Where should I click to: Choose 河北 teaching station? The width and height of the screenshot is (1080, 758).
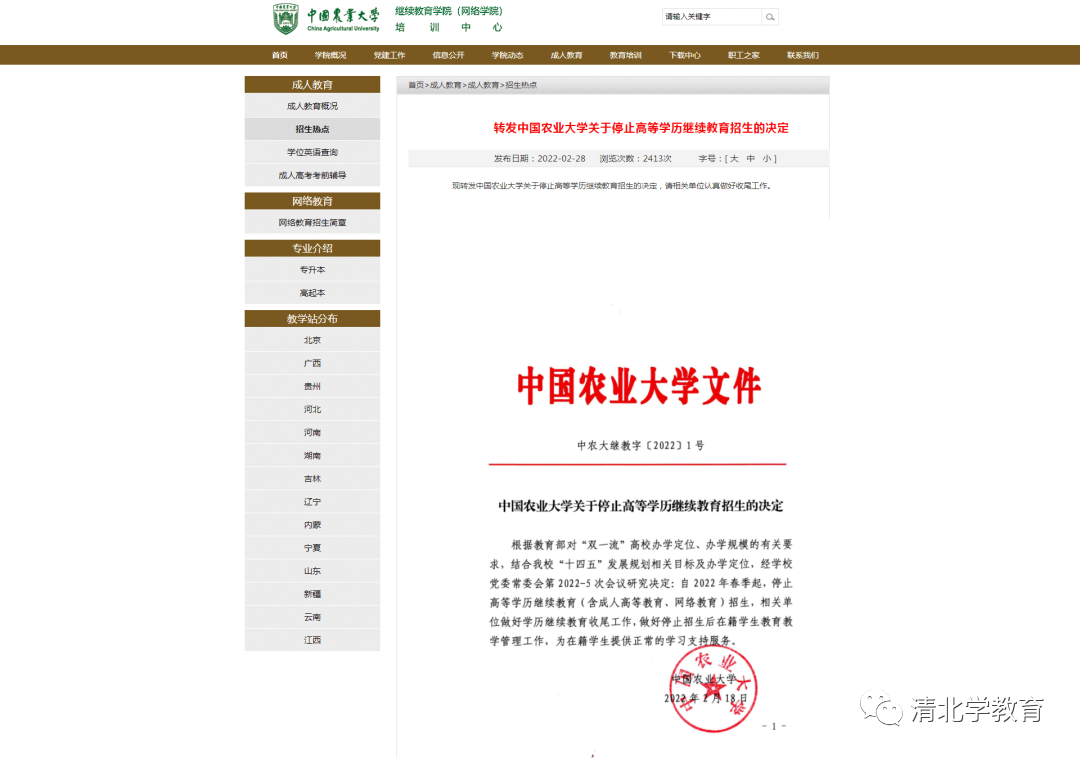pyautogui.click(x=312, y=409)
